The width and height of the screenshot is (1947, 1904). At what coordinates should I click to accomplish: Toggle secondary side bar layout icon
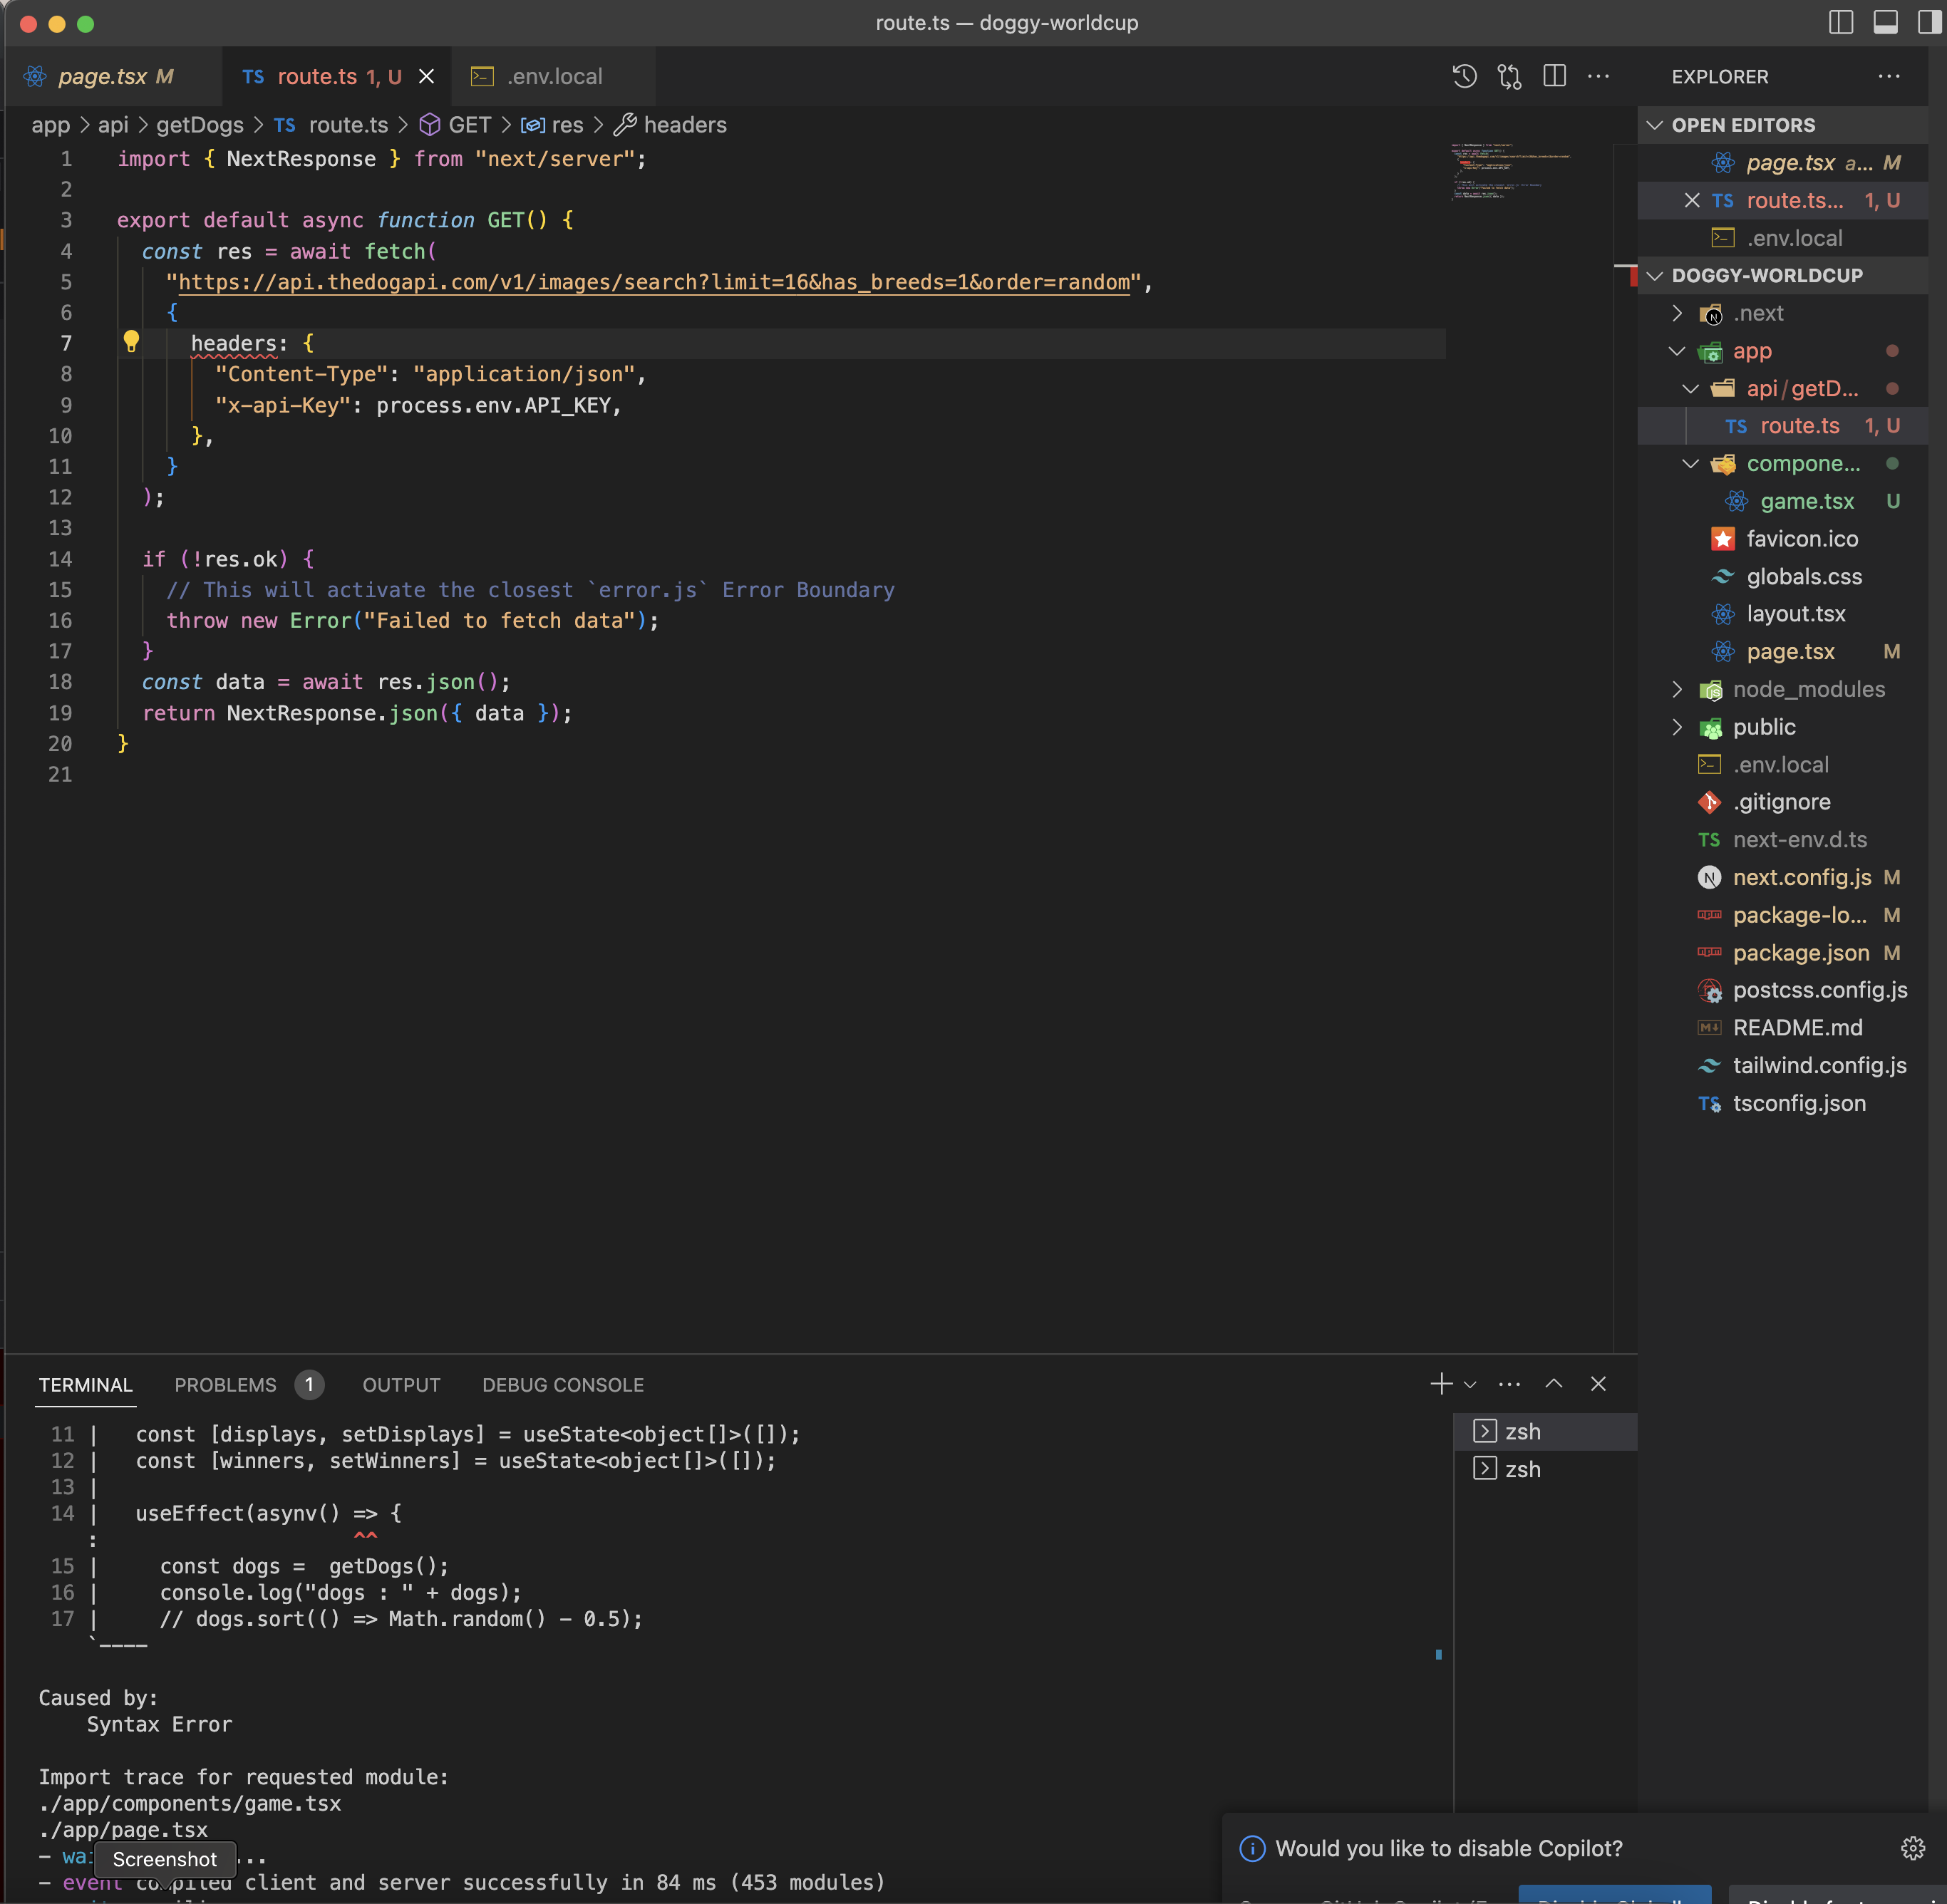point(1929,22)
